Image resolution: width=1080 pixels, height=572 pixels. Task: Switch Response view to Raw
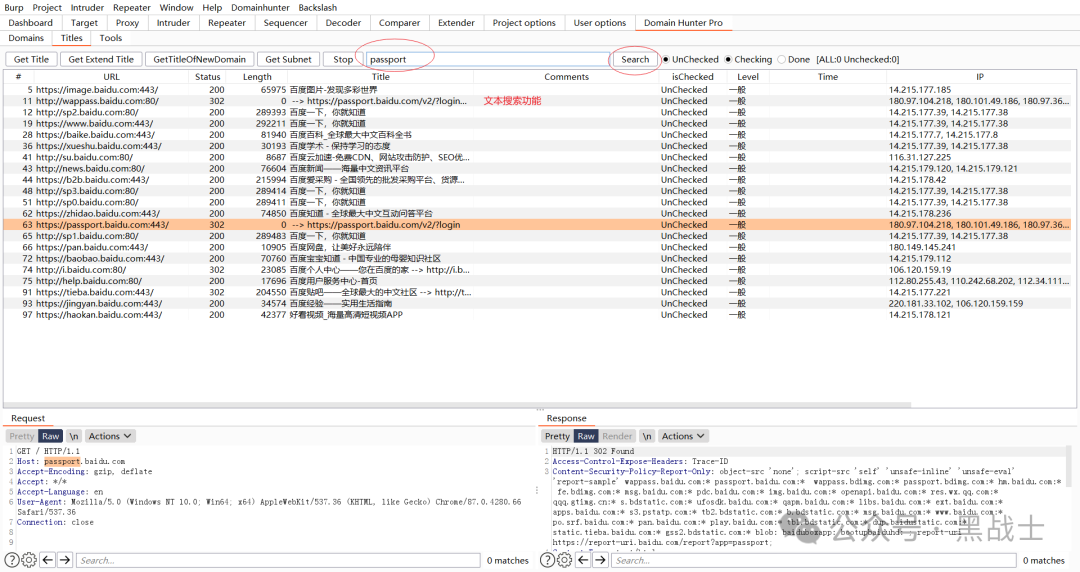[x=586, y=436]
